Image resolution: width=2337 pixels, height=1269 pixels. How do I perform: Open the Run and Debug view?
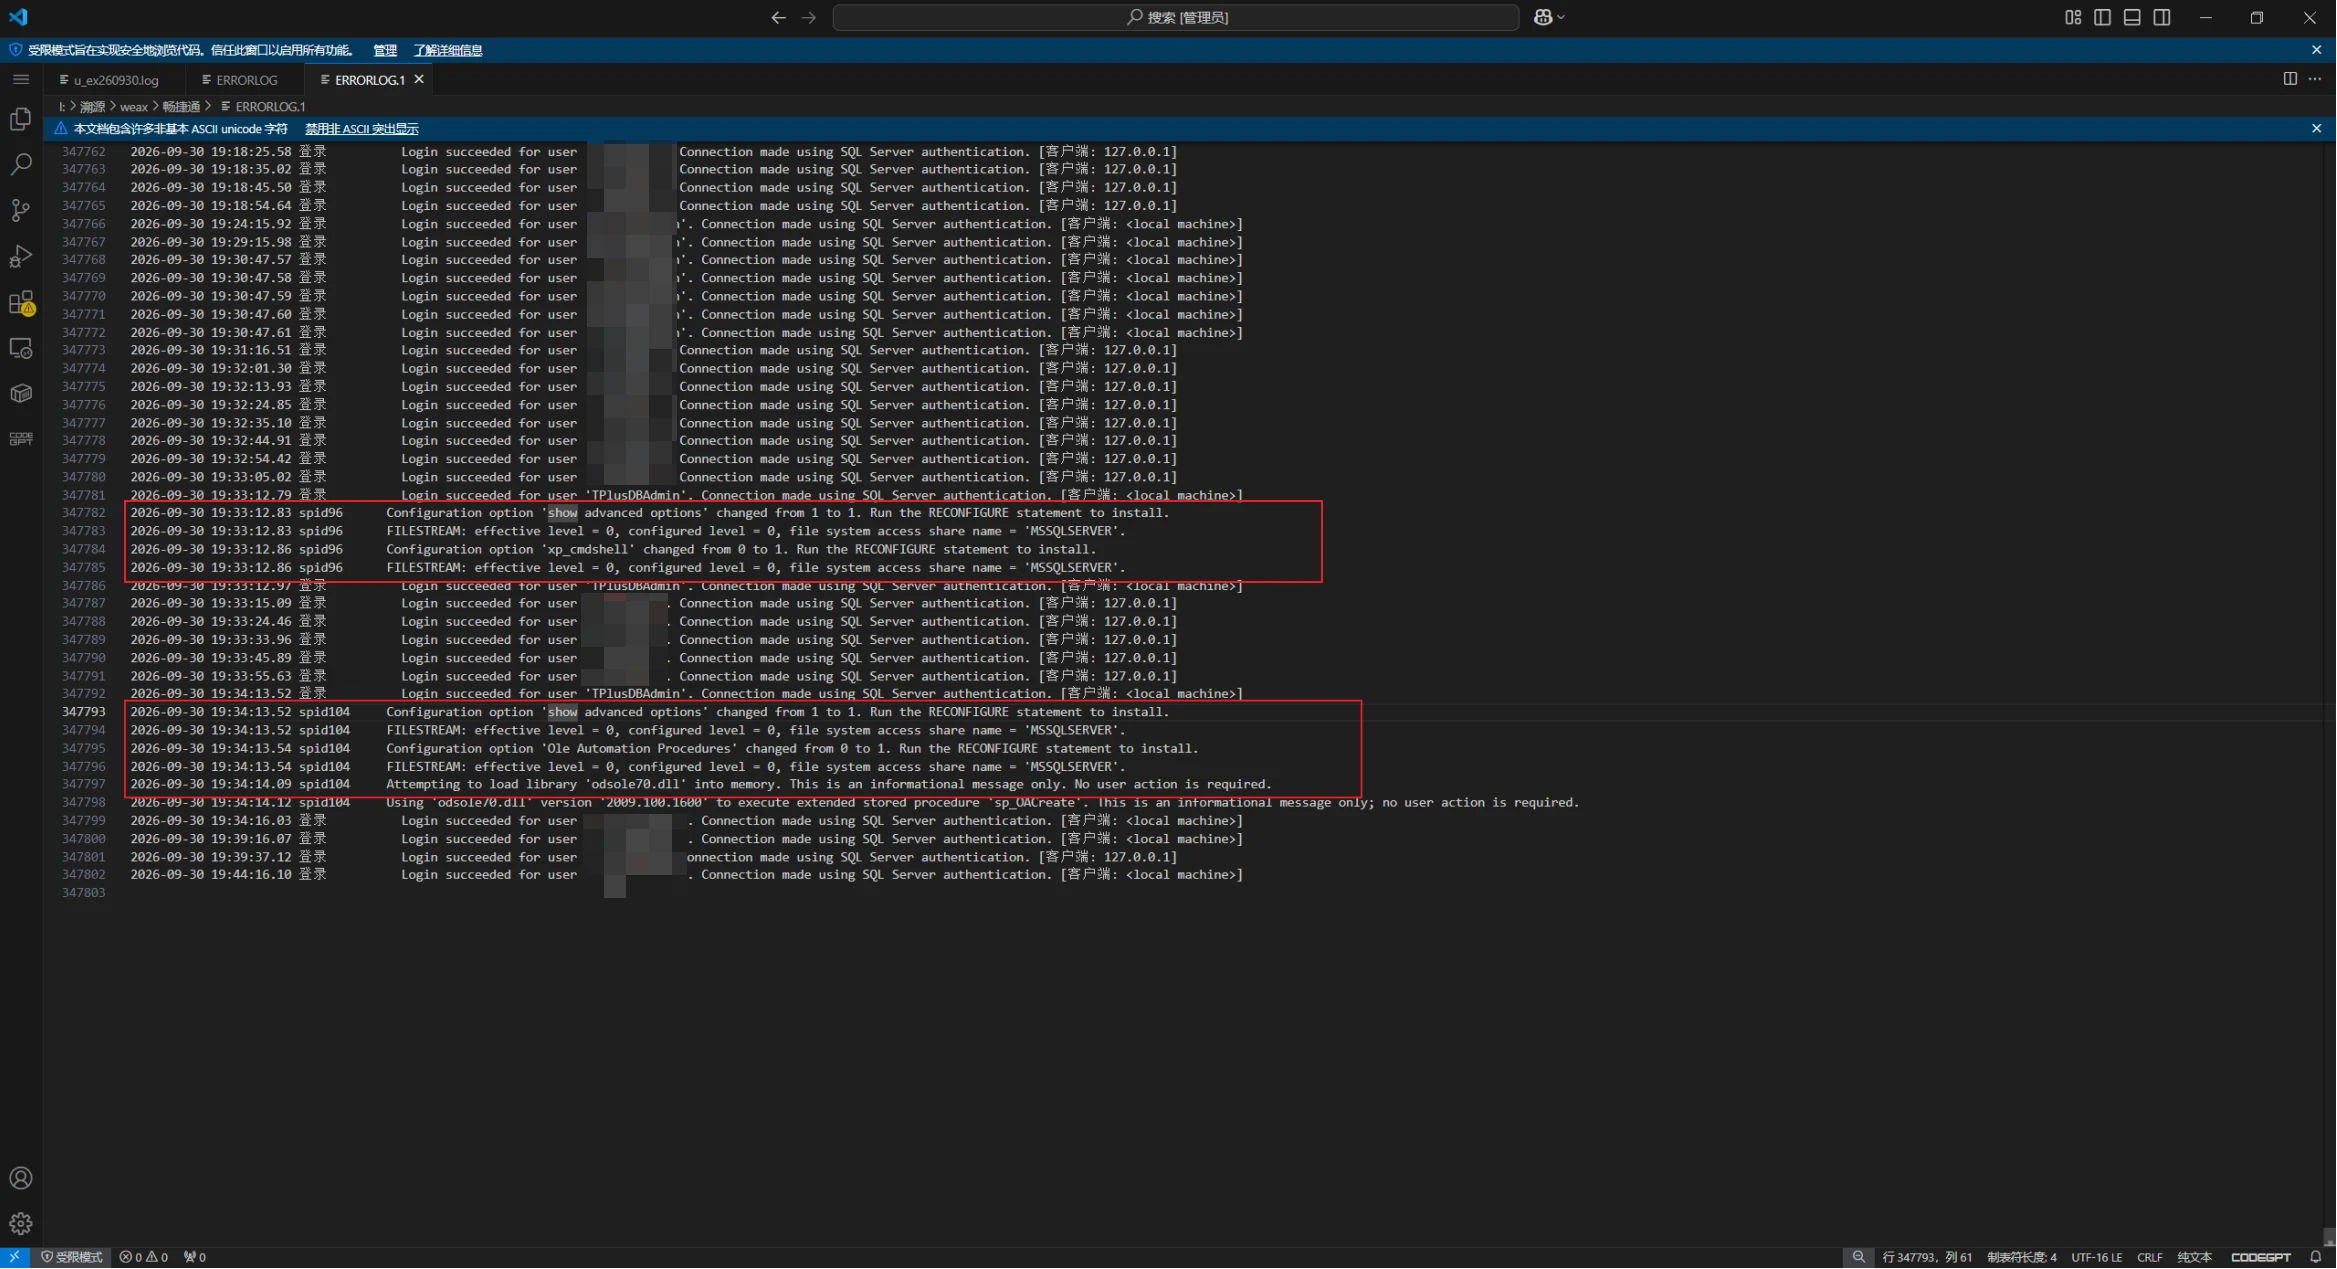coord(20,256)
